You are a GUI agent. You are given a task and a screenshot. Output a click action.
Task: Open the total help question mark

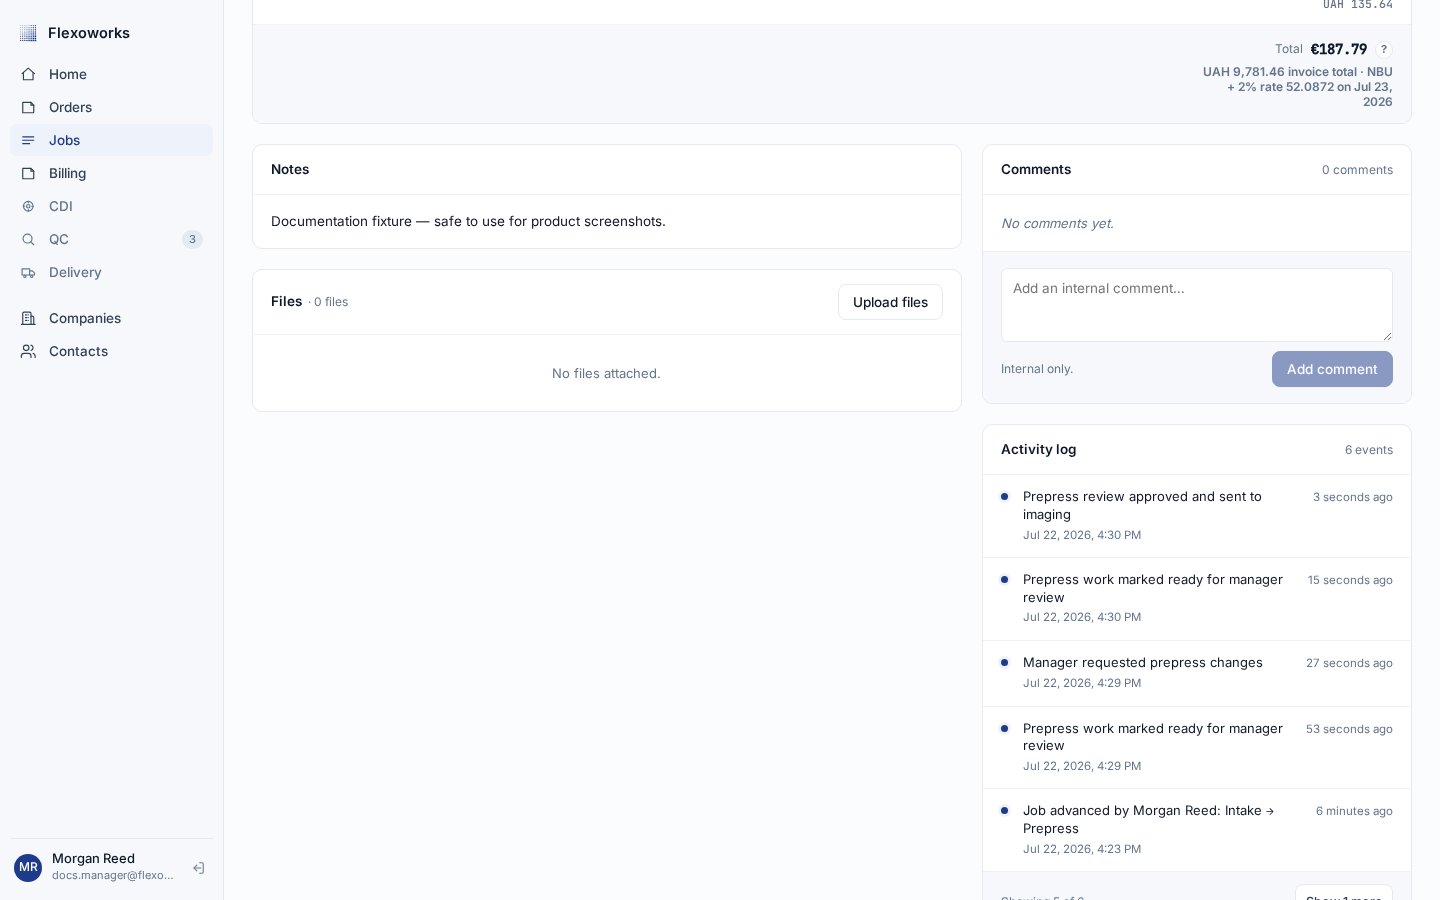pyautogui.click(x=1384, y=49)
